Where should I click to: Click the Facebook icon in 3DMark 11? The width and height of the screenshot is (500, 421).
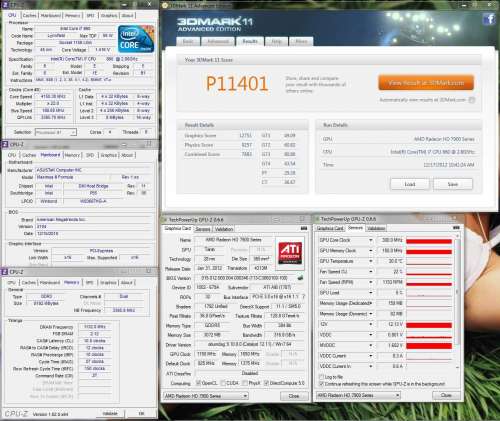click(489, 19)
